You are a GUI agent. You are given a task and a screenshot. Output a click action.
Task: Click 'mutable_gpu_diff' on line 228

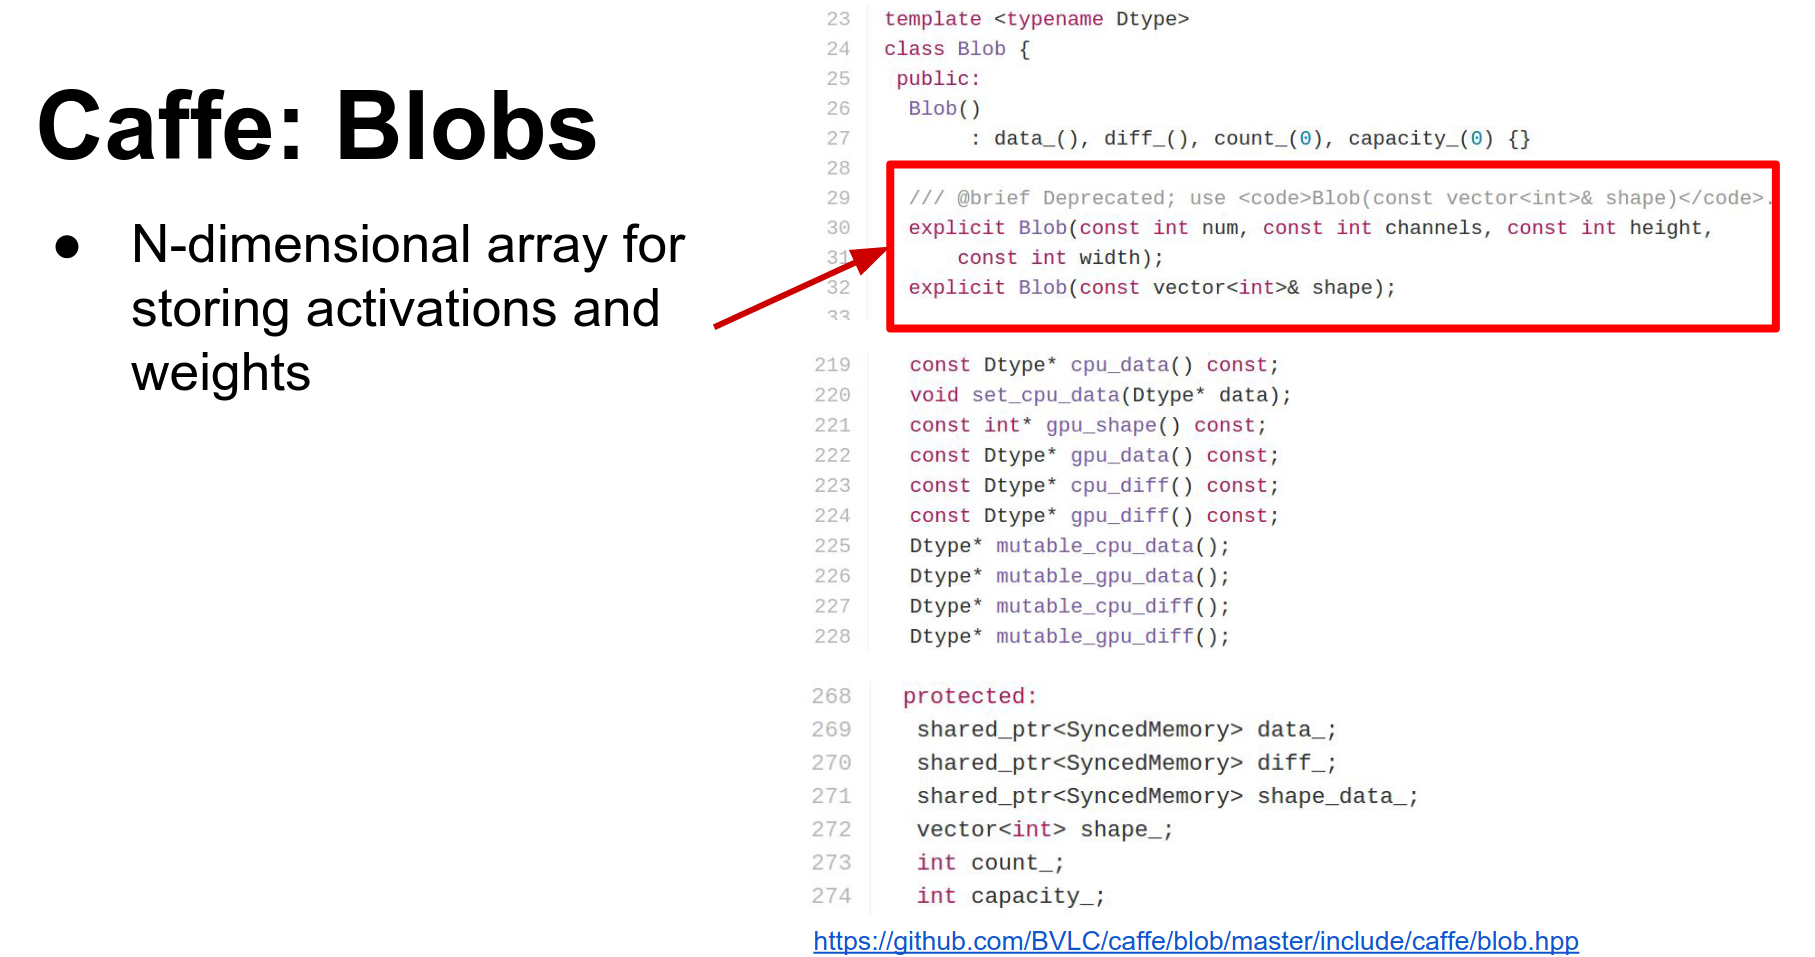pos(1095,636)
